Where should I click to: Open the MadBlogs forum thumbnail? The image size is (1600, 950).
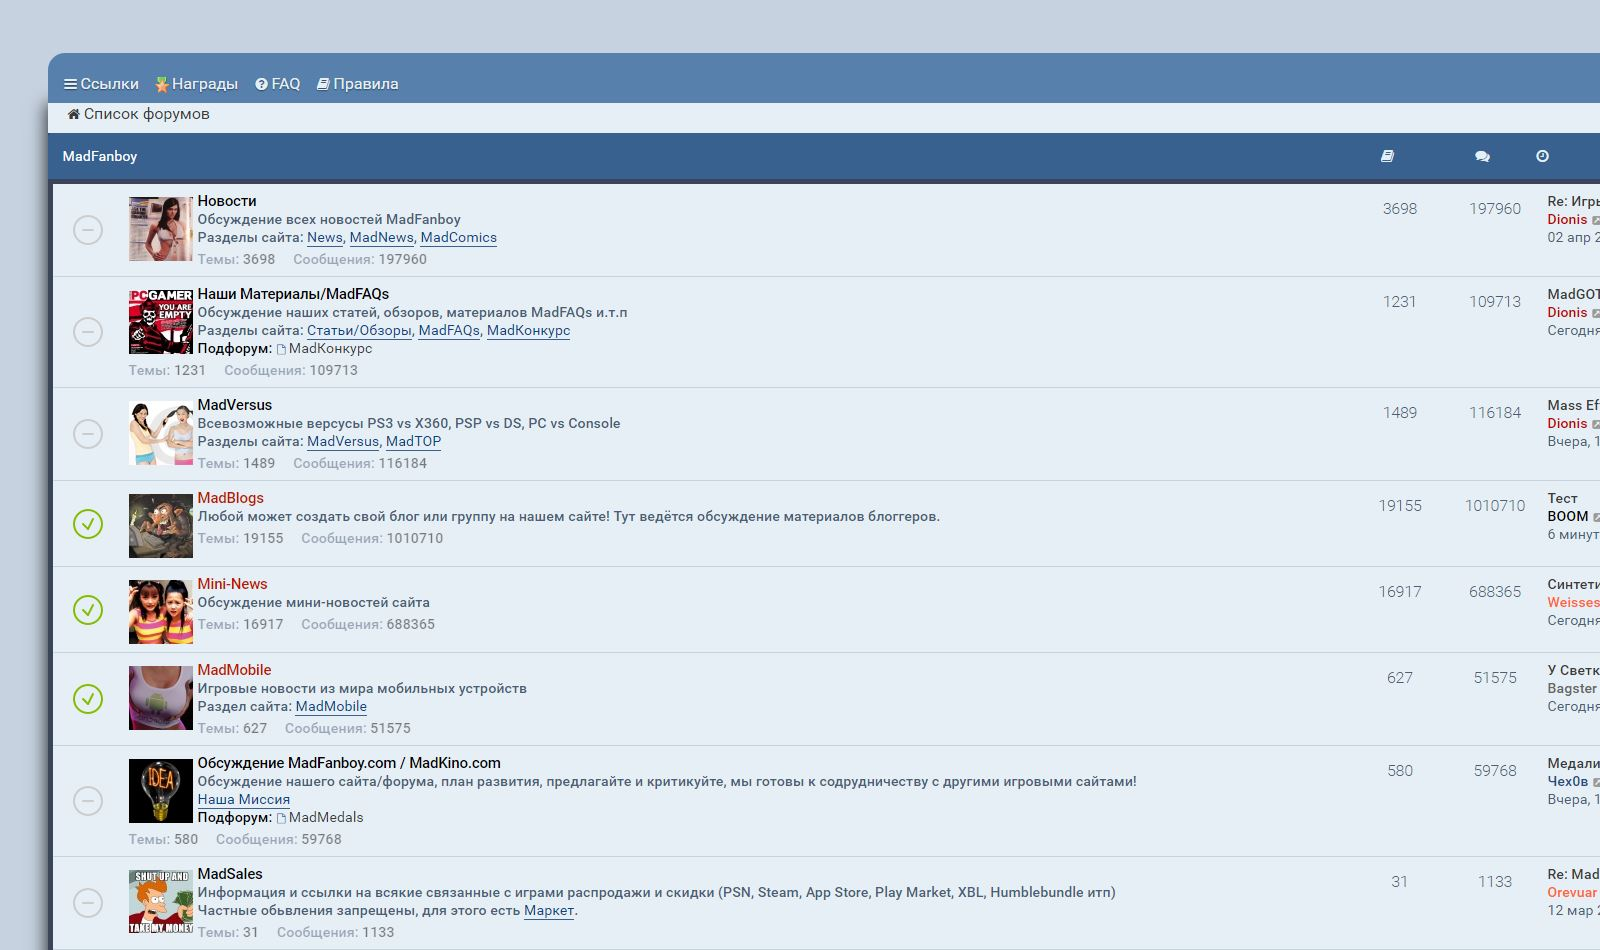click(x=160, y=526)
